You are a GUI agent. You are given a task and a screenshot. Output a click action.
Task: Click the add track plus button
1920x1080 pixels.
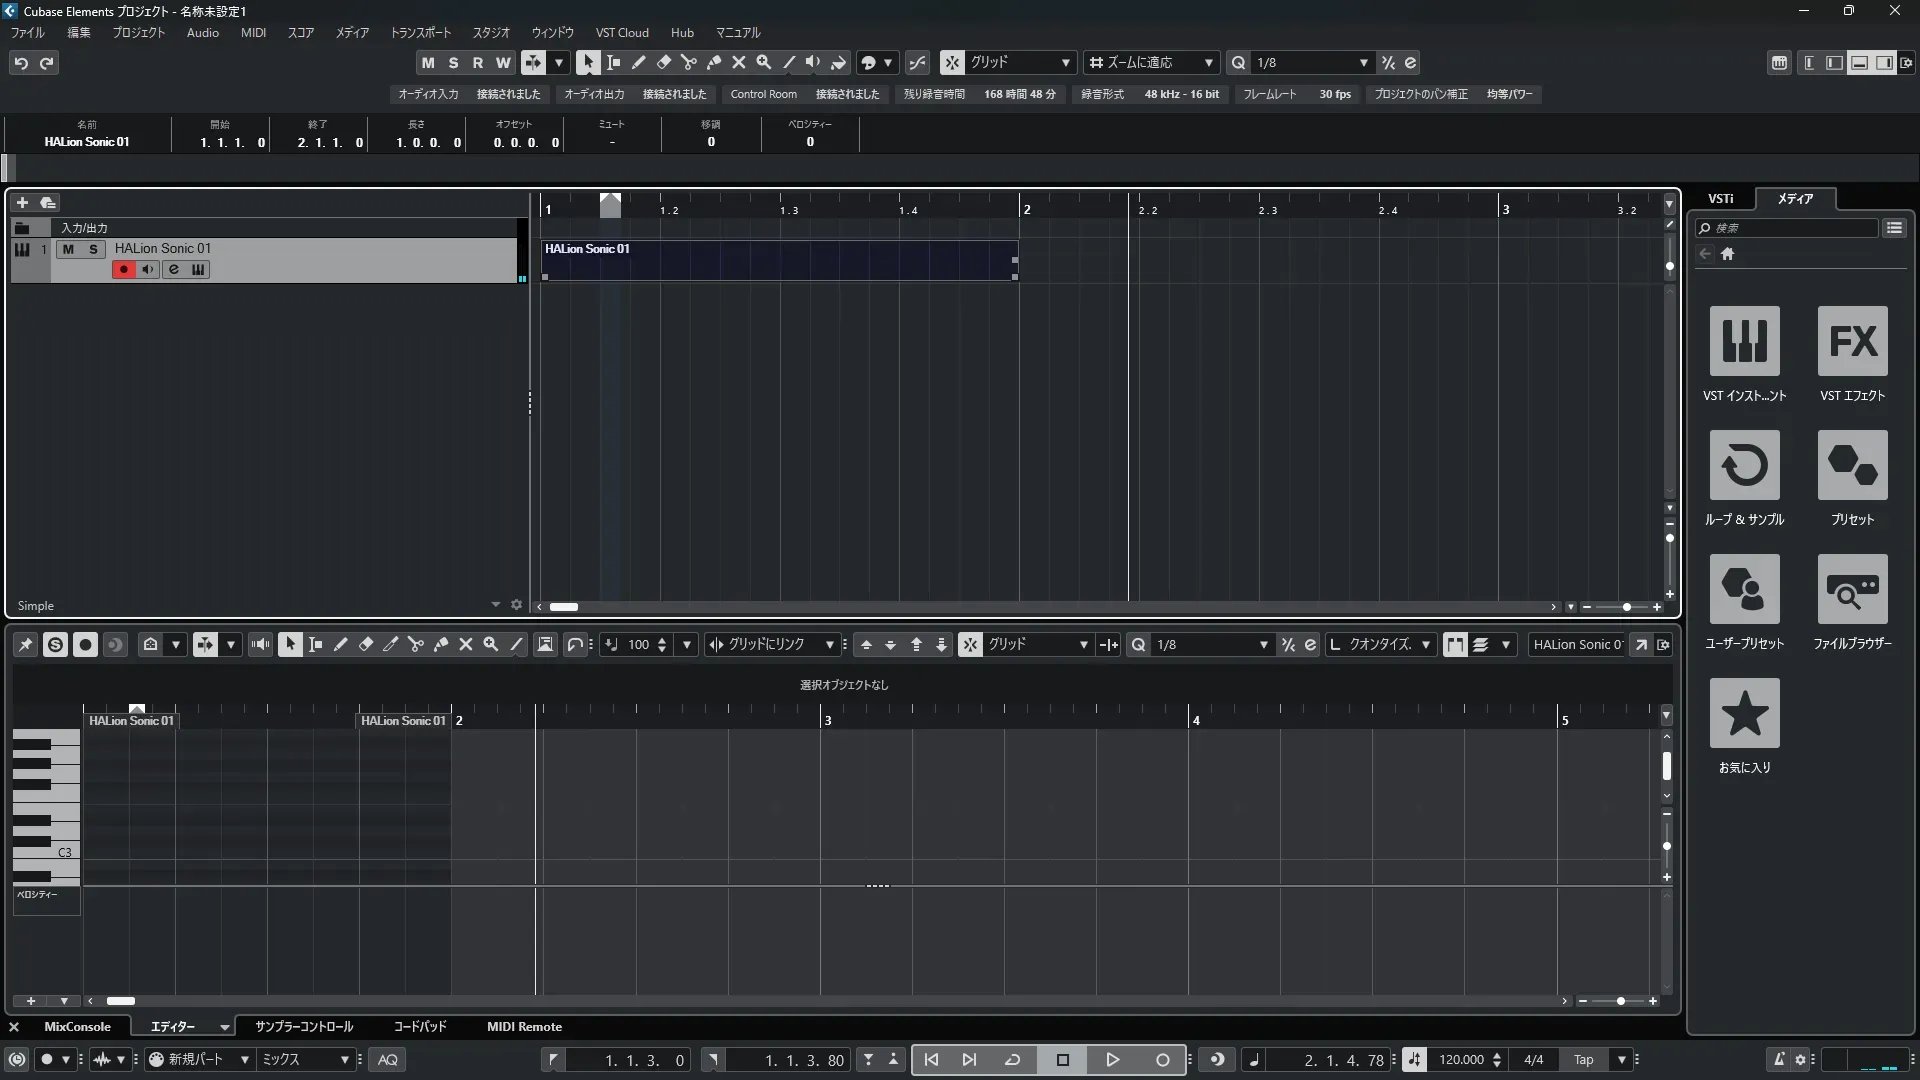tap(22, 203)
